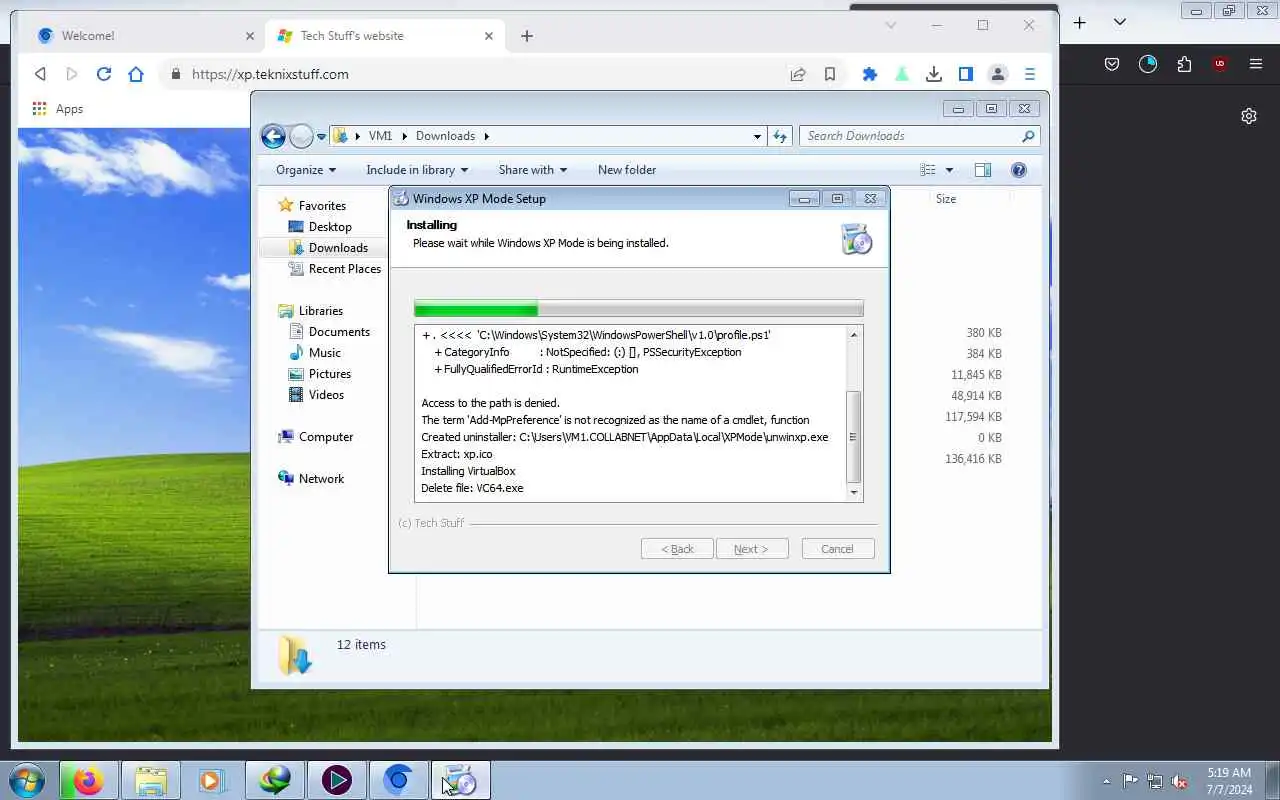Open the Windows Start orb
This screenshot has height=800, width=1280.
pyautogui.click(x=27, y=780)
